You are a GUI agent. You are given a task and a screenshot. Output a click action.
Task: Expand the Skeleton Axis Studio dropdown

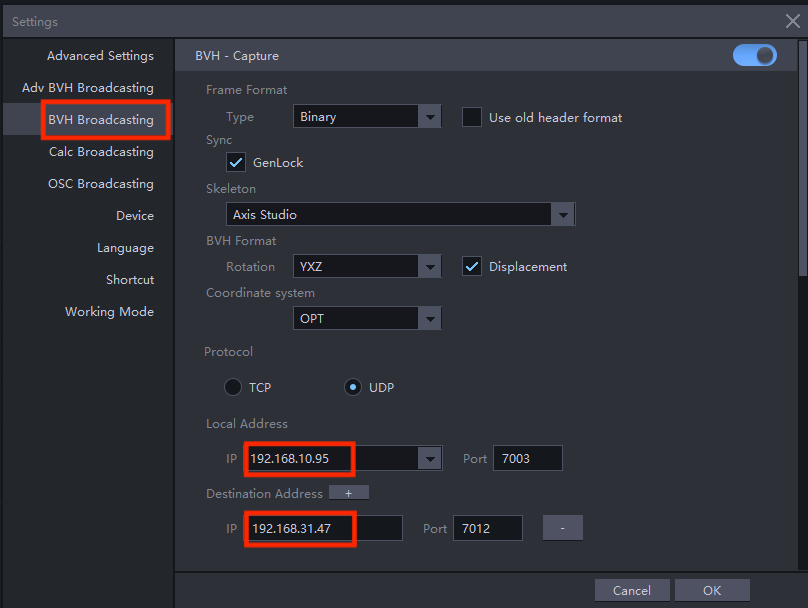563,215
